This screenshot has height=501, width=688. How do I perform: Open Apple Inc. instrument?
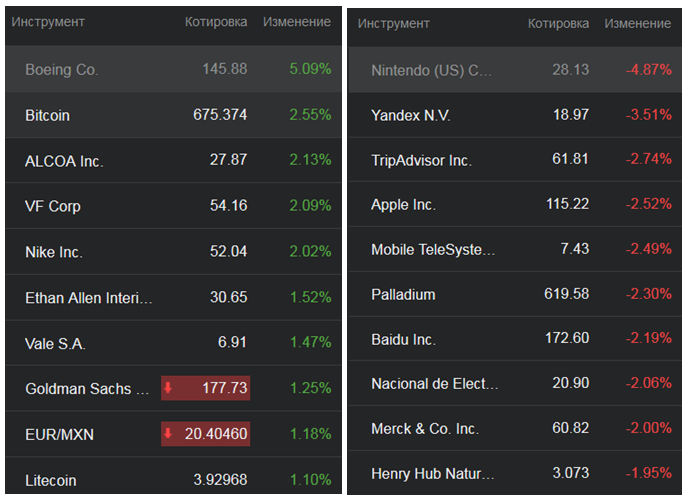click(403, 204)
